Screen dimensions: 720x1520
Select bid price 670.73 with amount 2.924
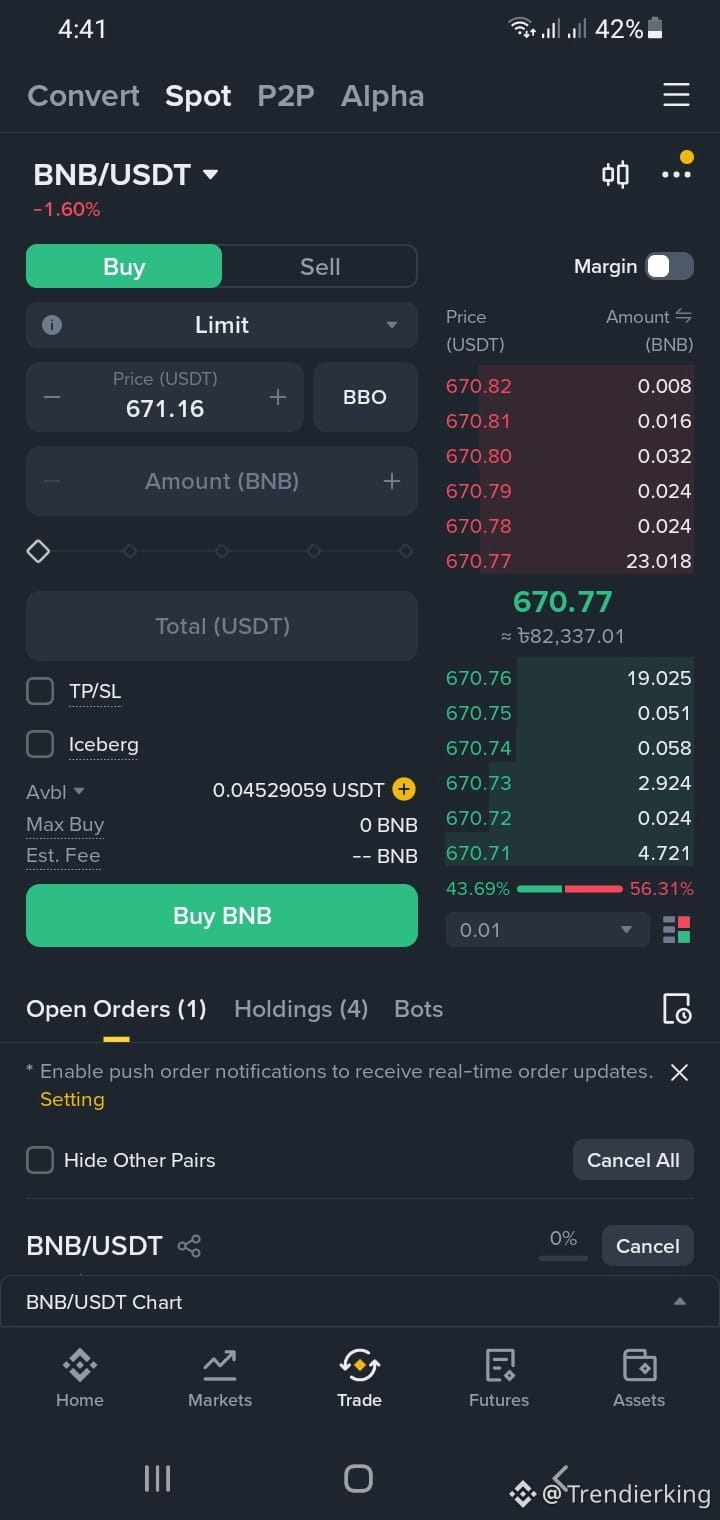(x=569, y=783)
